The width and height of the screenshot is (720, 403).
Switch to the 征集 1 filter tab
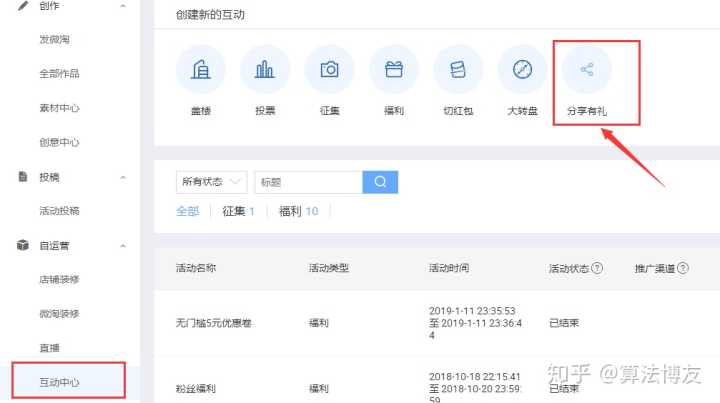pyautogui.click(x=238, y=211)
